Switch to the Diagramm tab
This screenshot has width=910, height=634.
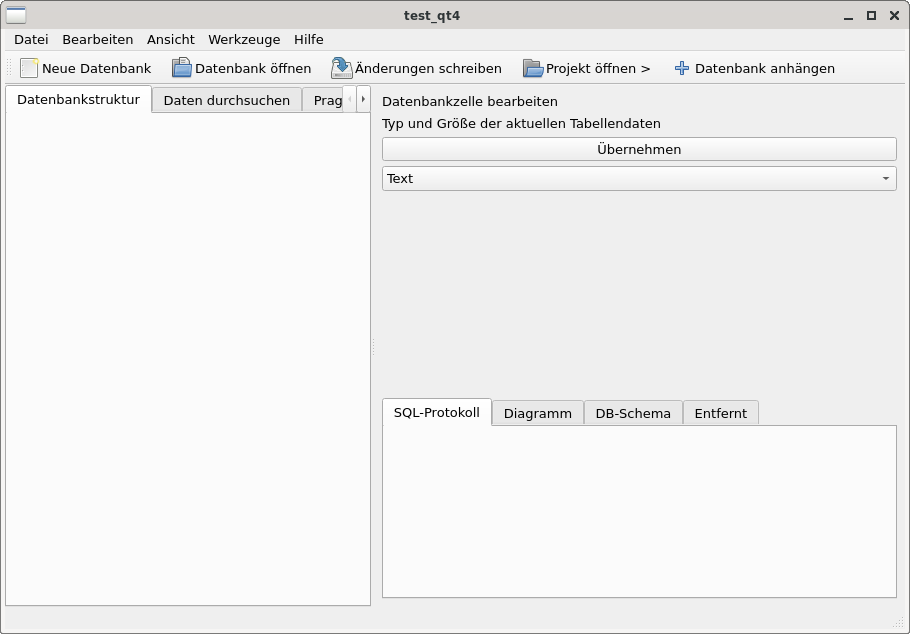(x=538, y=413)
